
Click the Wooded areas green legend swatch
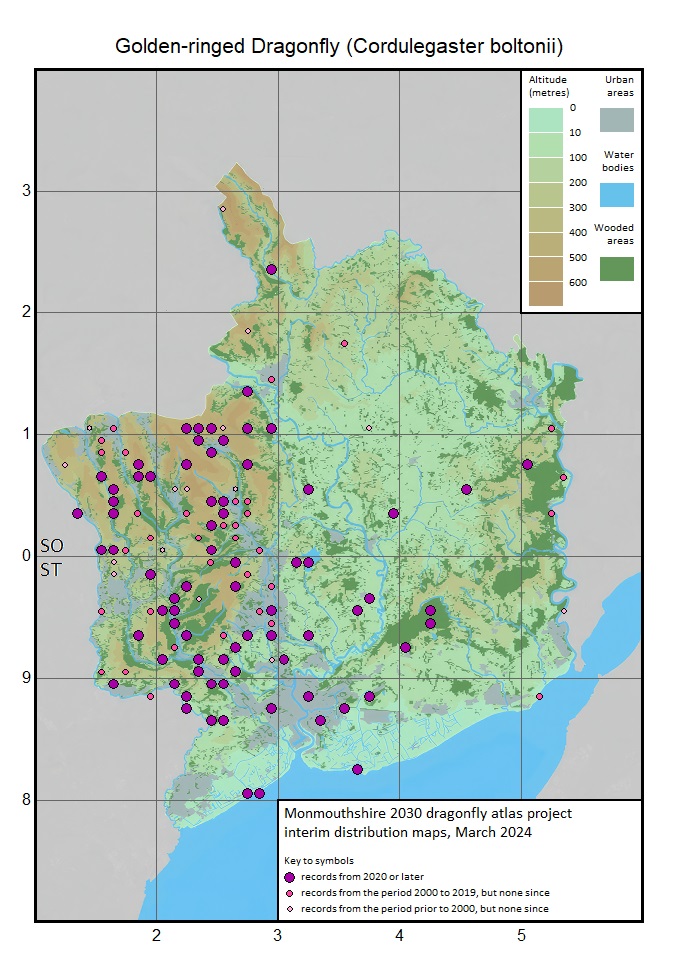click(616, 267)
